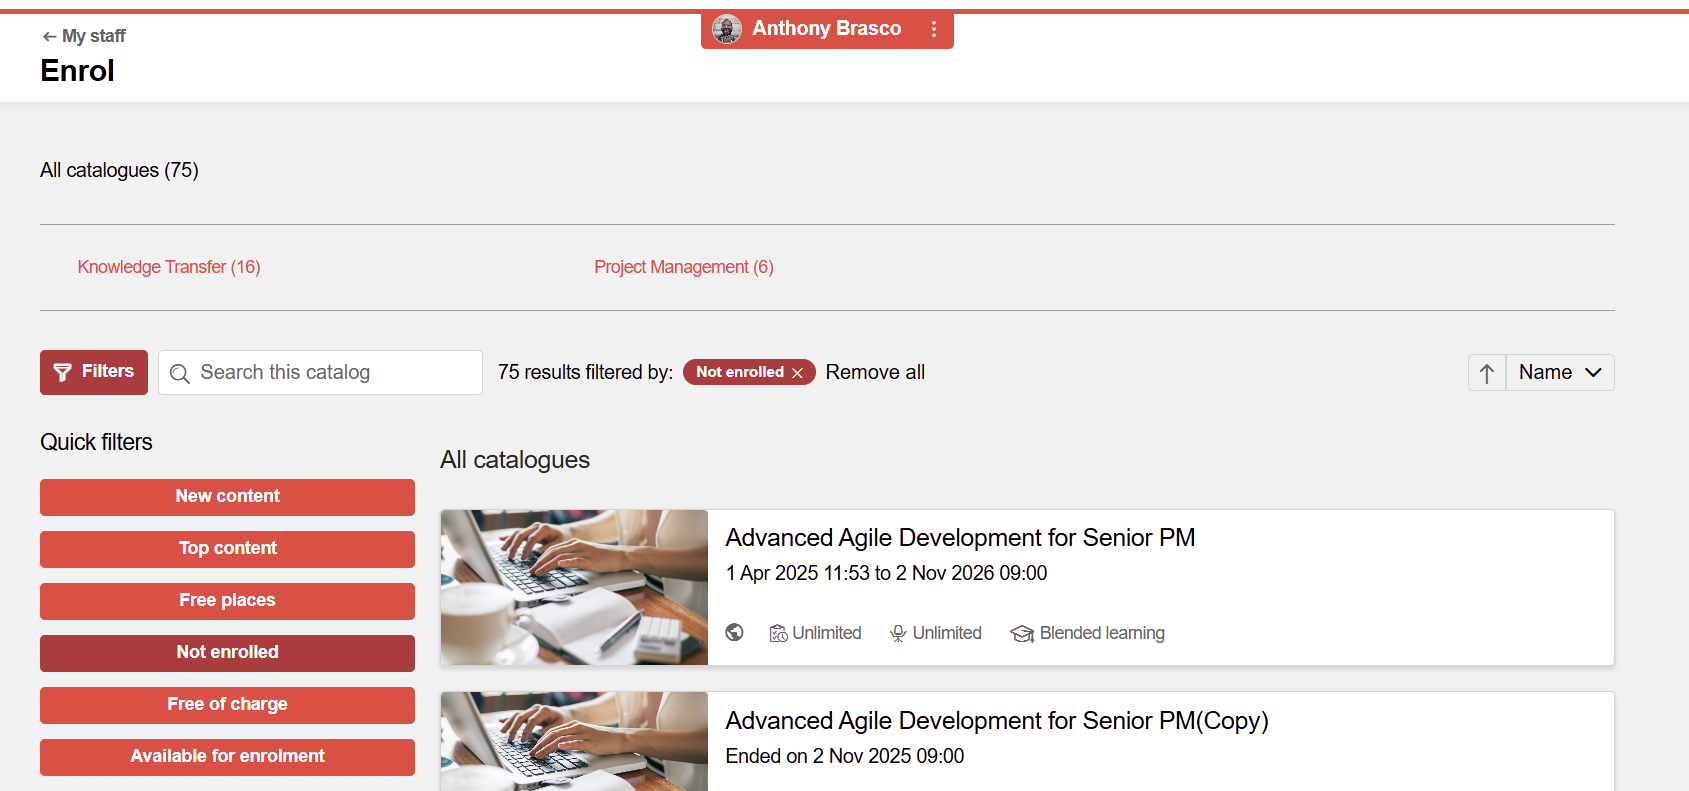The height and width of the screenshot is (791, 1689).
Task: Click Anthony Brasco's profile avatar
Action: pos(727,29)
